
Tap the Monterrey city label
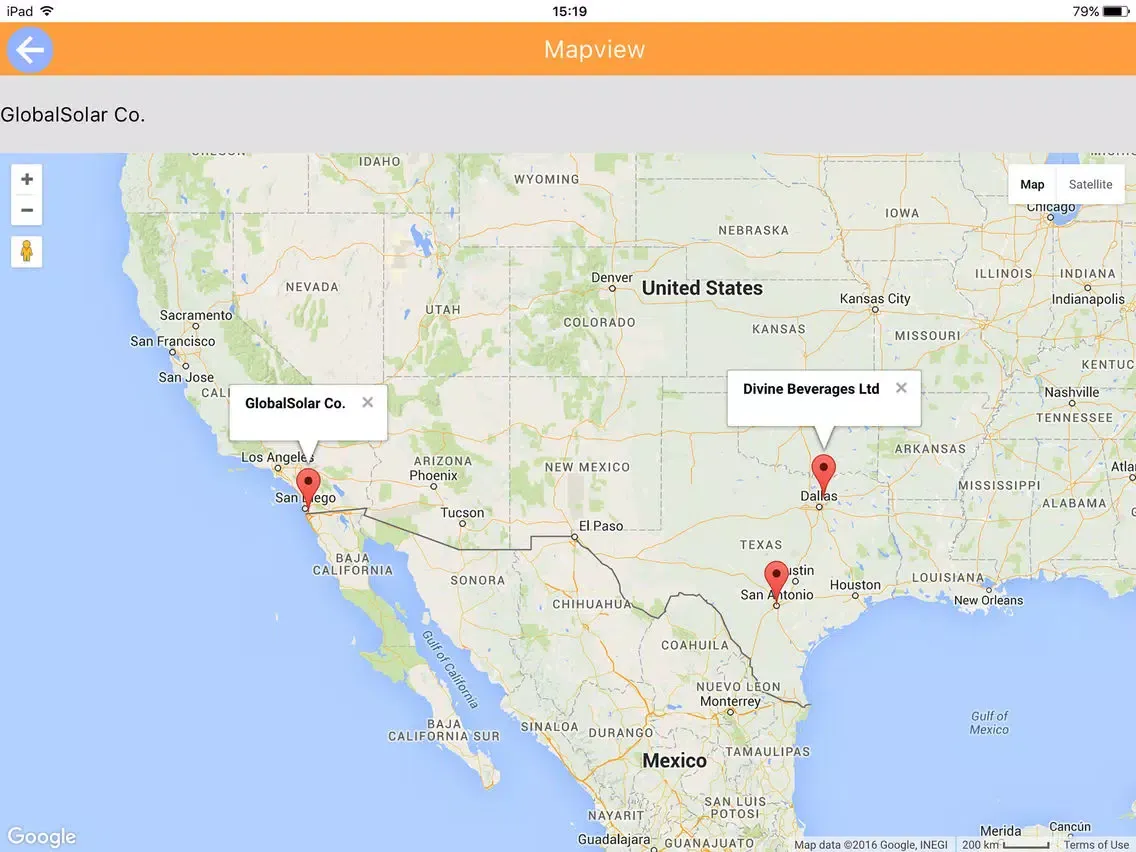[x=730, y=701]
